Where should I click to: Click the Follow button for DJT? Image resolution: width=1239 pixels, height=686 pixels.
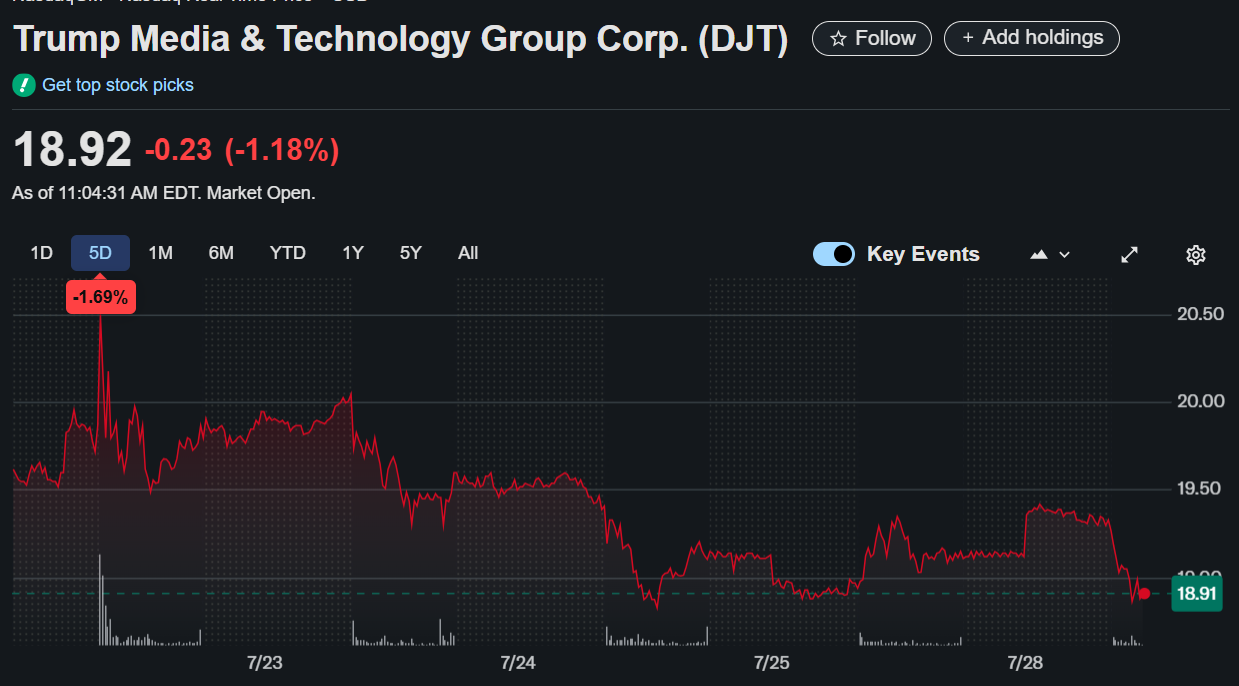(x=871, y=38)
